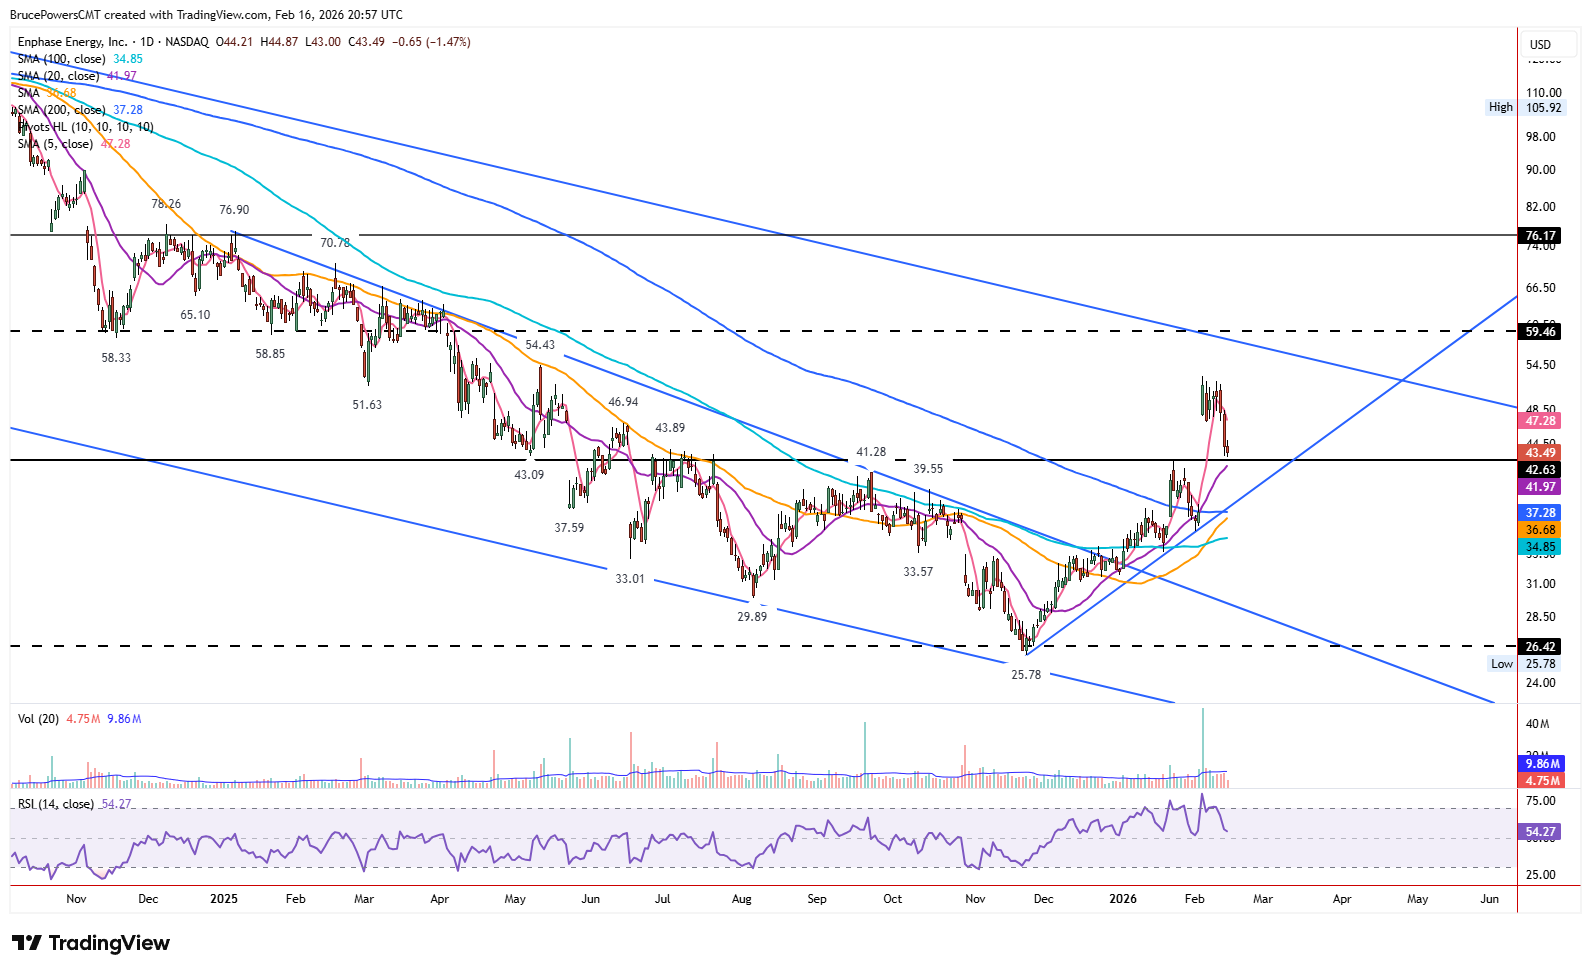Click the 58.85 pivot low label
This screenshot has width=1591, height=973.
(x=270, y=354)
